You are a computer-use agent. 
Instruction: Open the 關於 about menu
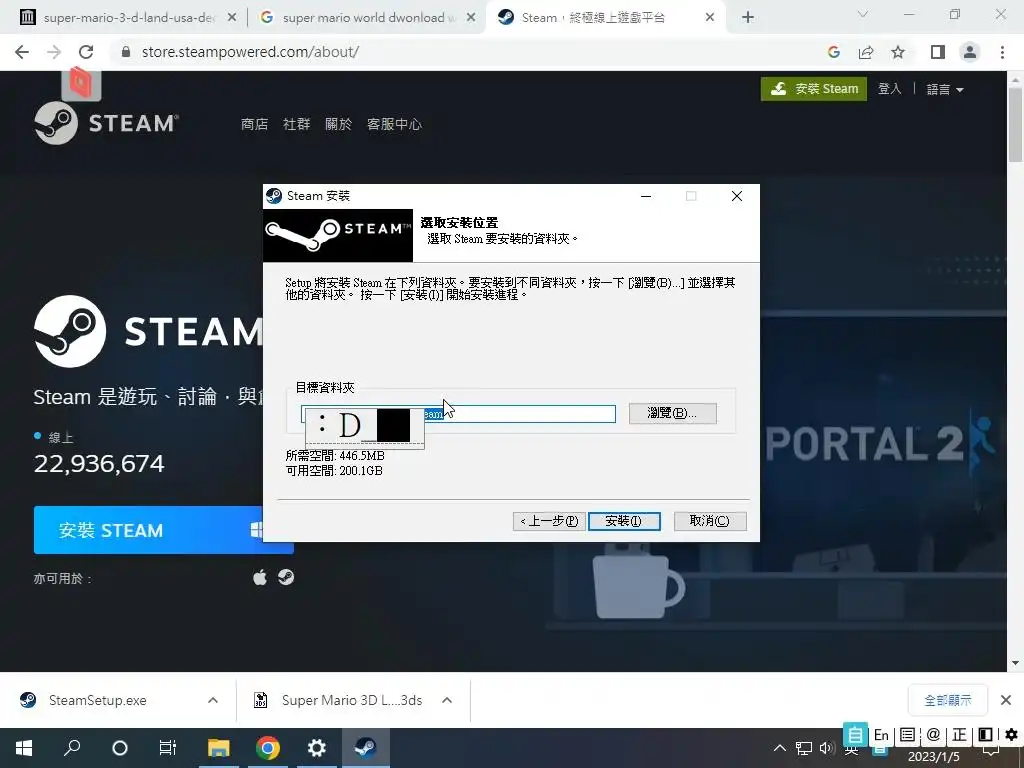(338, 124)
